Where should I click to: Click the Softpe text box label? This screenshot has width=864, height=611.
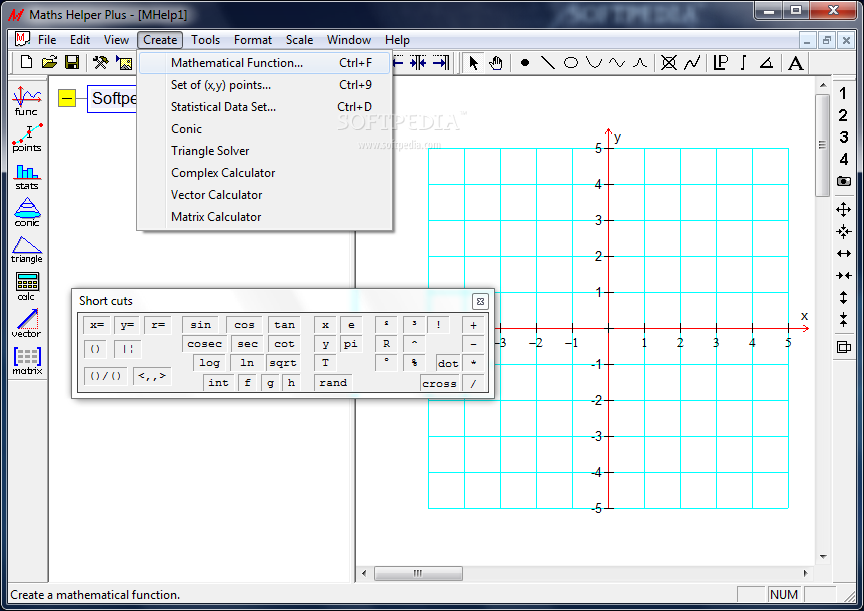(x=112, y=99)
